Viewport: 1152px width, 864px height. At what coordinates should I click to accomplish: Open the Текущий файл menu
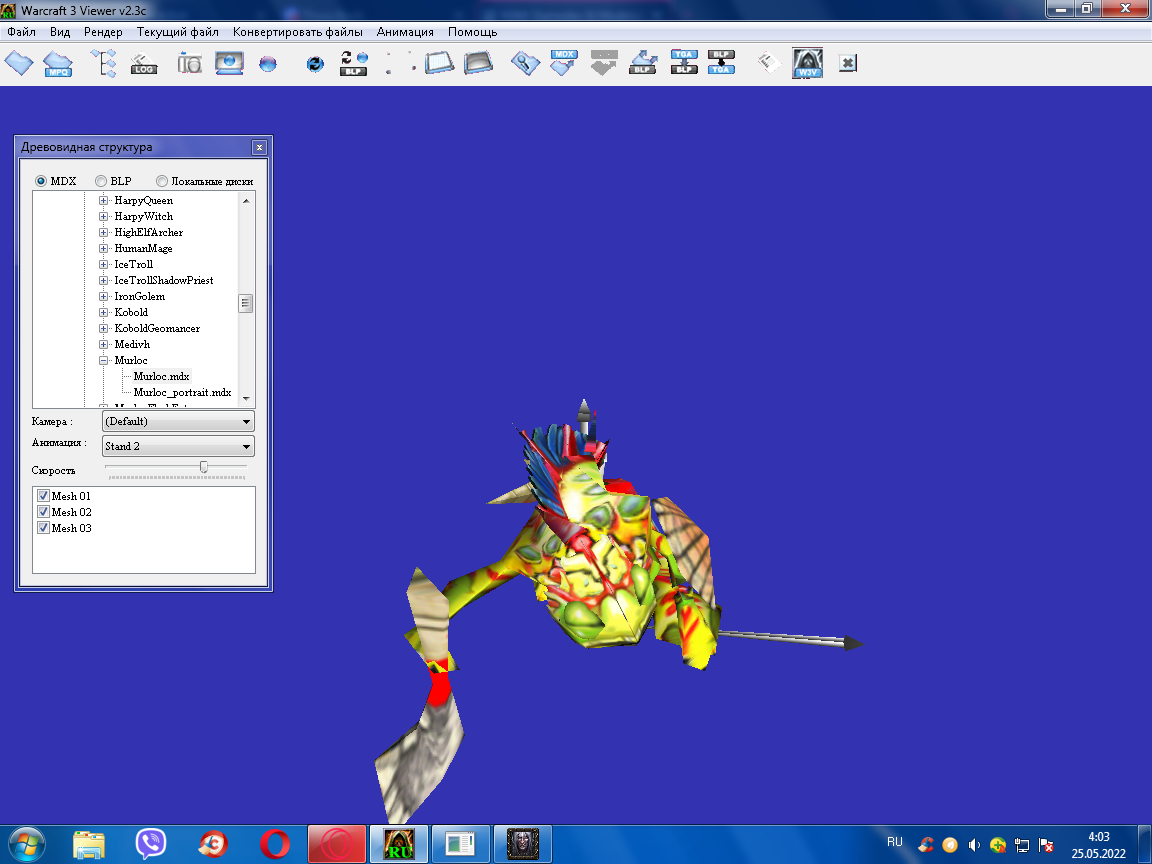(178, 32)
